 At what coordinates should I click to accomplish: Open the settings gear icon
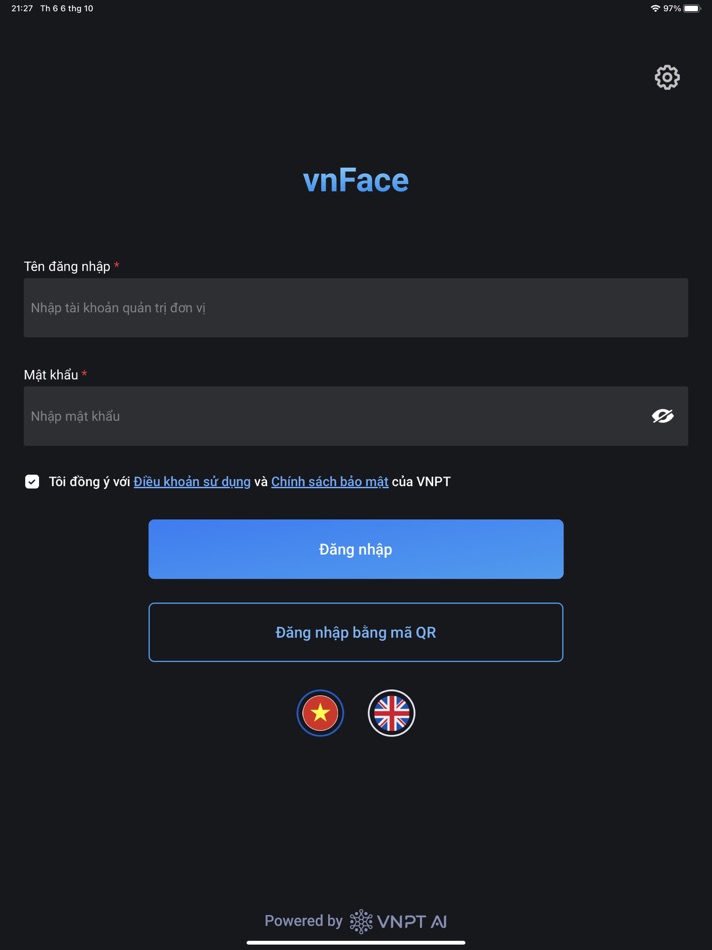[x=666, y=77]
